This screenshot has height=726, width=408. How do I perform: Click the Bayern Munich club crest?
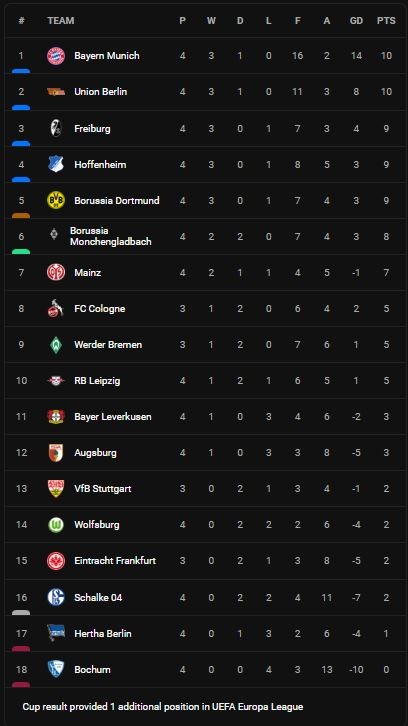(56, 56)
